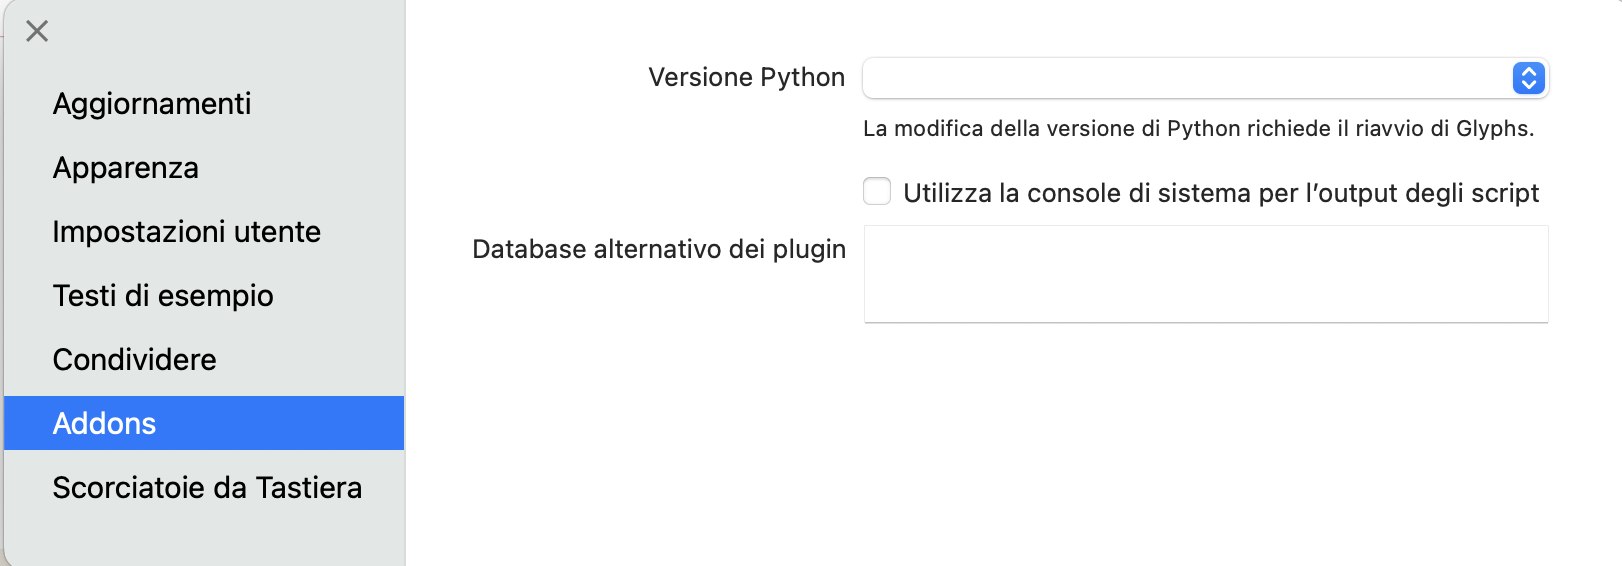The image size is (1622, 566).
Task: Click the word 'Glyphs' in the restart note
Action: 1493,129
